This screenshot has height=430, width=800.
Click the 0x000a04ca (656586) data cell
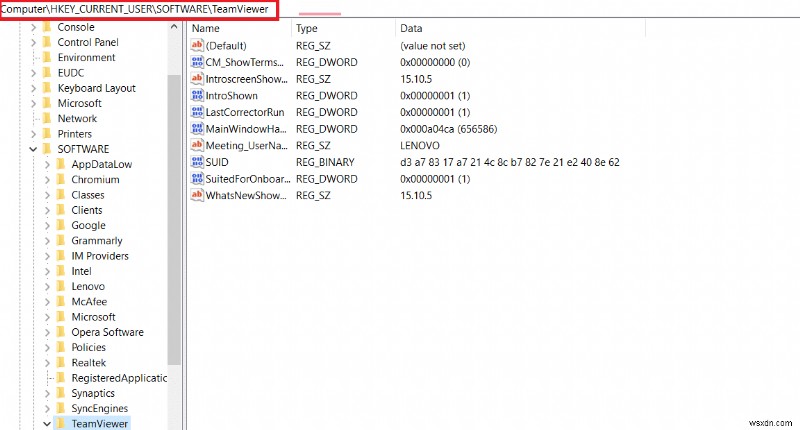click(x=448, y=129)
